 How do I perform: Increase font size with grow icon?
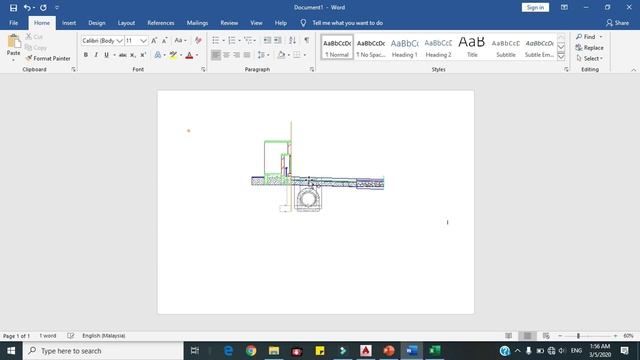point(154,40)
